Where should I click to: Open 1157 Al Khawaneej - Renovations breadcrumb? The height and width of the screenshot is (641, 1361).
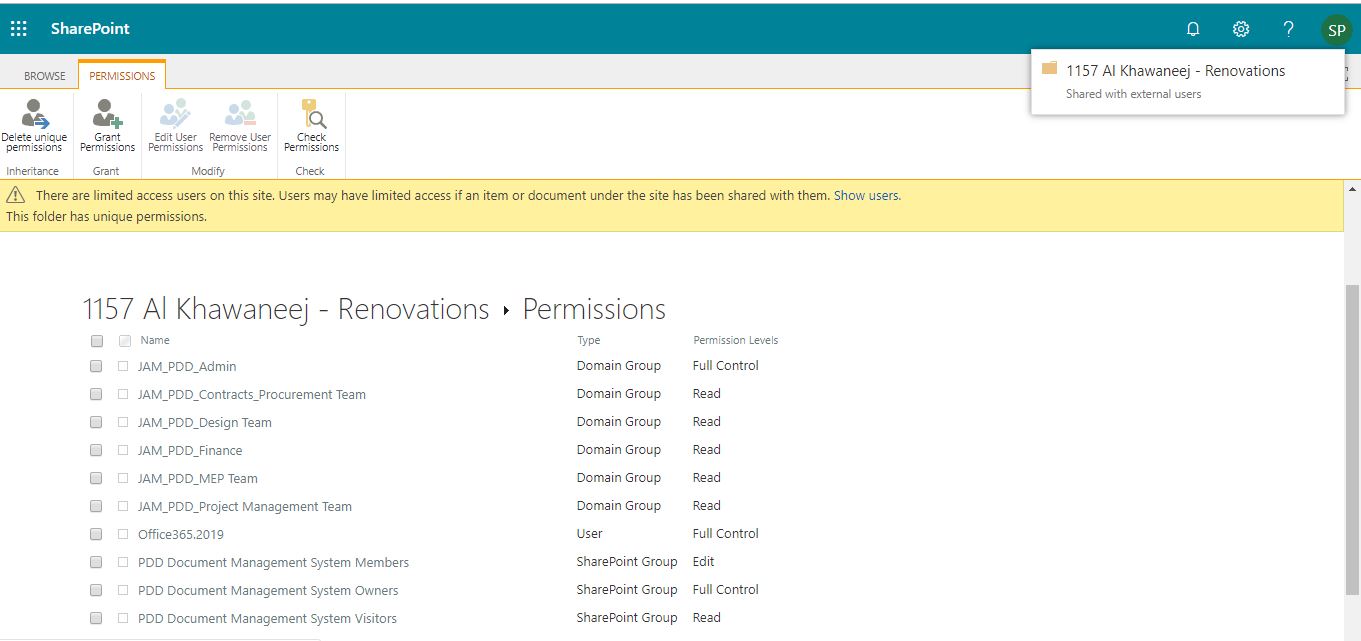coord(286,309)
